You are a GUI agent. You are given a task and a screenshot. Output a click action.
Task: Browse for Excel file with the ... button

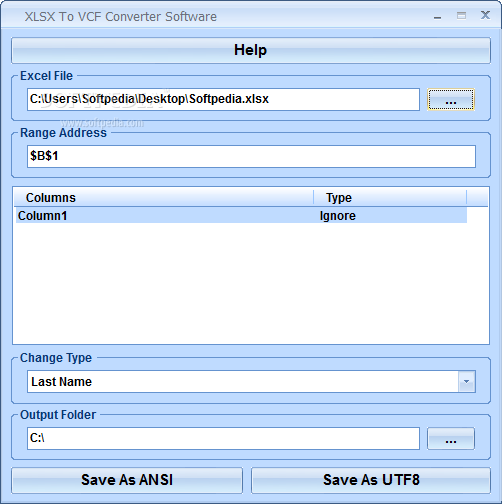[451, 99]
